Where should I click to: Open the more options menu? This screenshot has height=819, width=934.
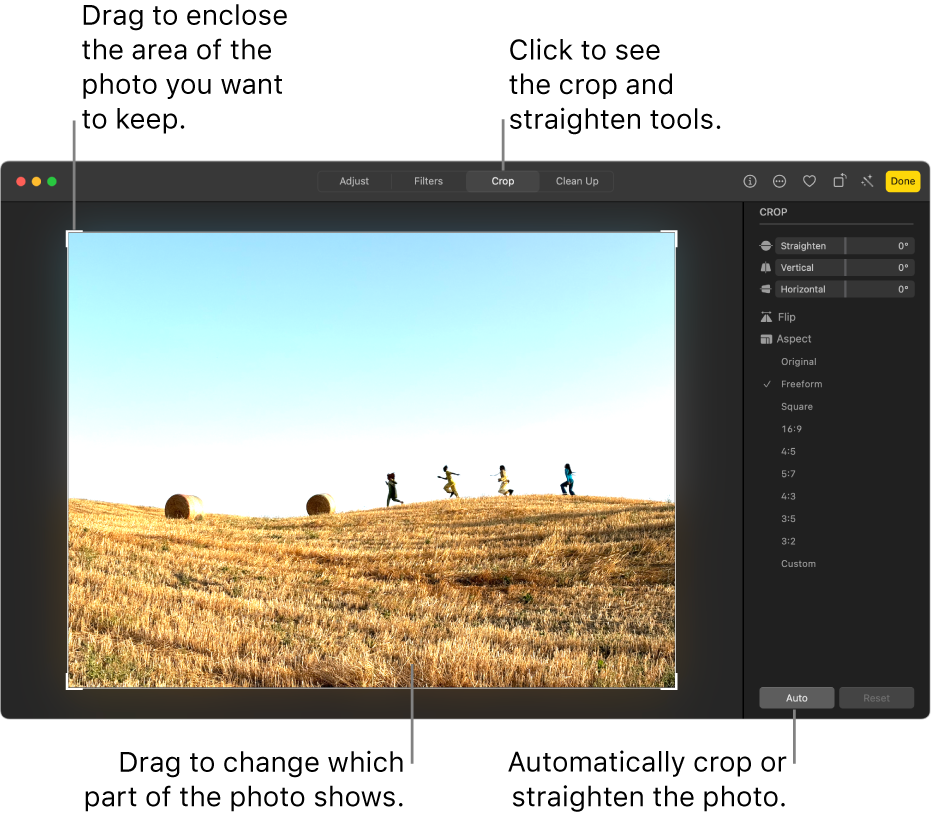779,181
